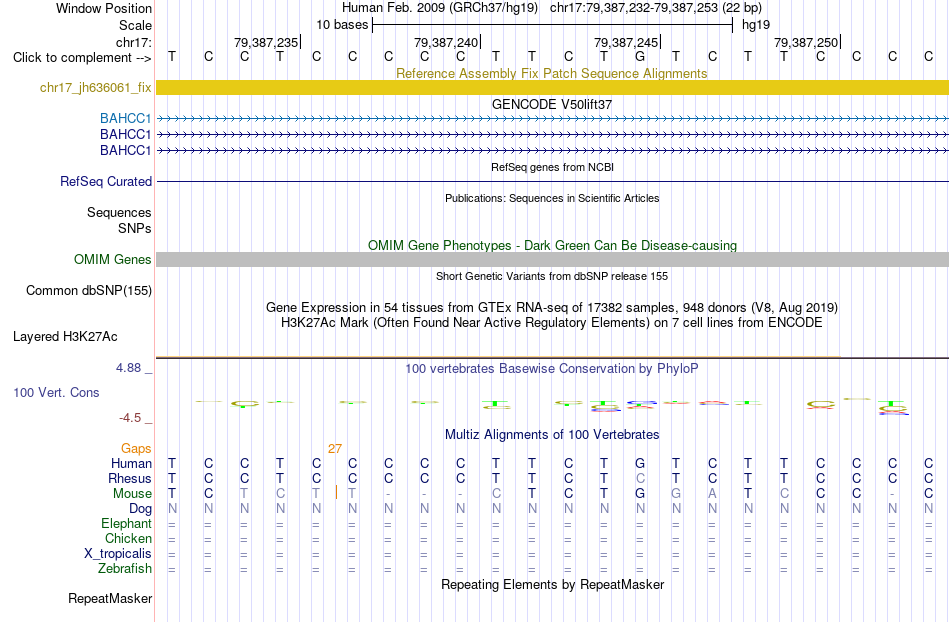
Task: Click the chr17: base position label
Action: click(133, 42)
